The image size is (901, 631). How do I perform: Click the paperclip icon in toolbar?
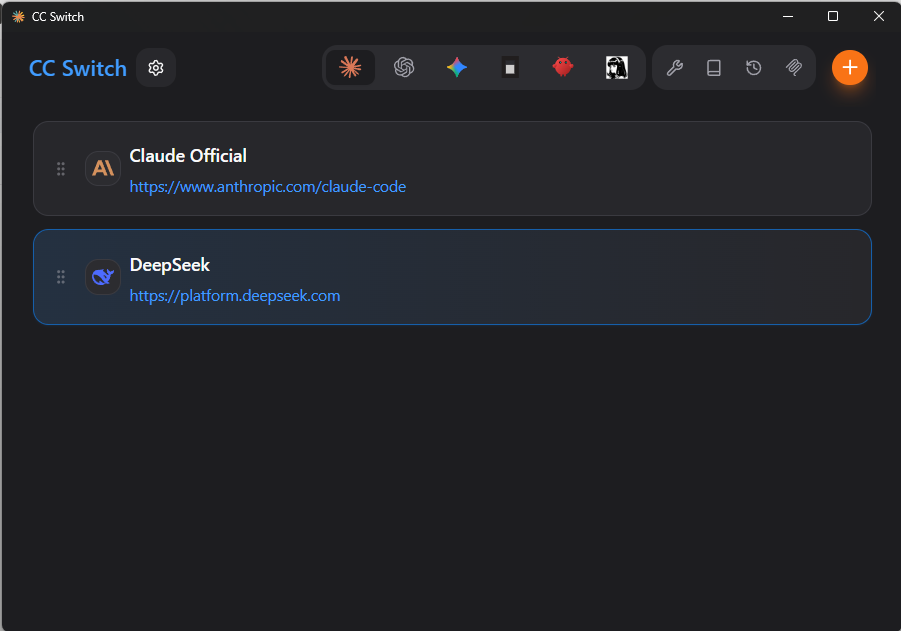[x=794, y=68]
